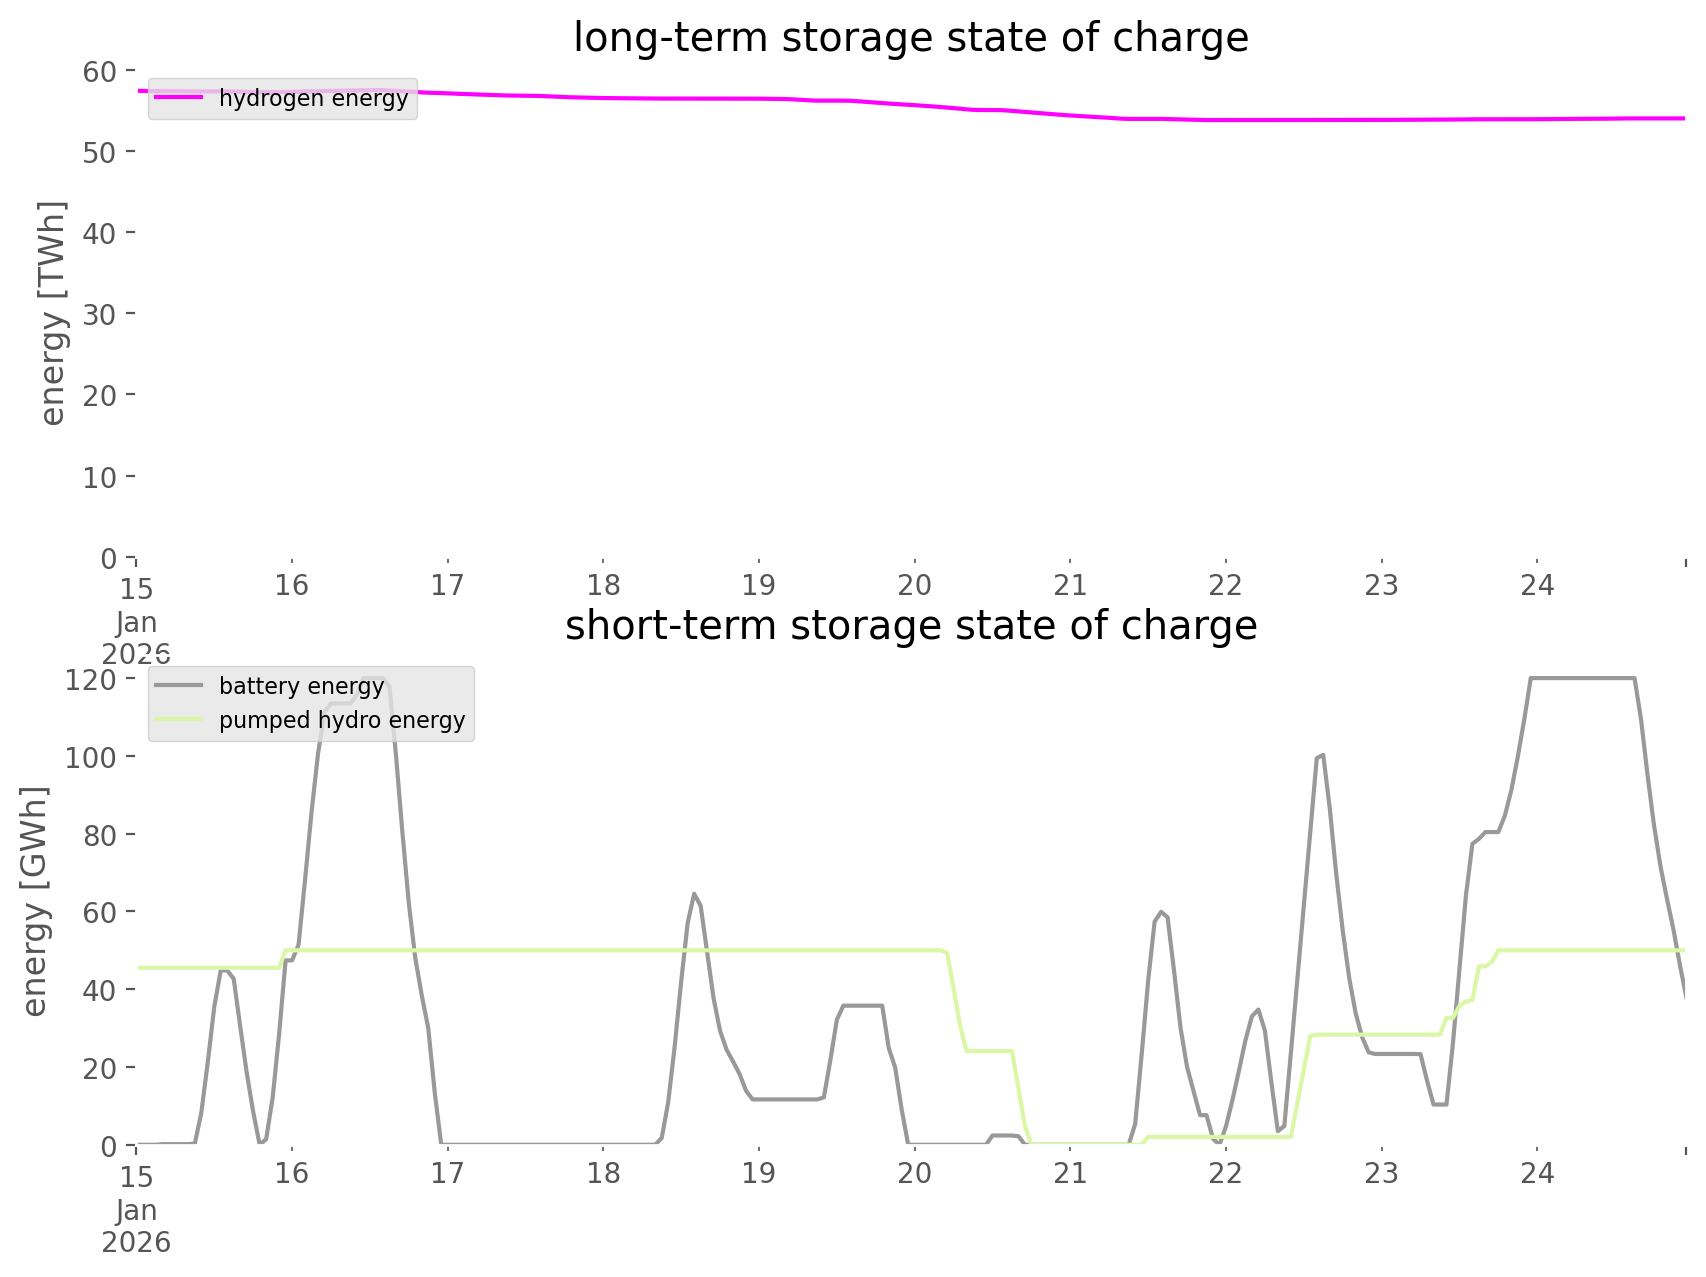Click the 'energy [GWh]' y-axis label
Screen dimensions: 1706x1277
click(35, 901)
